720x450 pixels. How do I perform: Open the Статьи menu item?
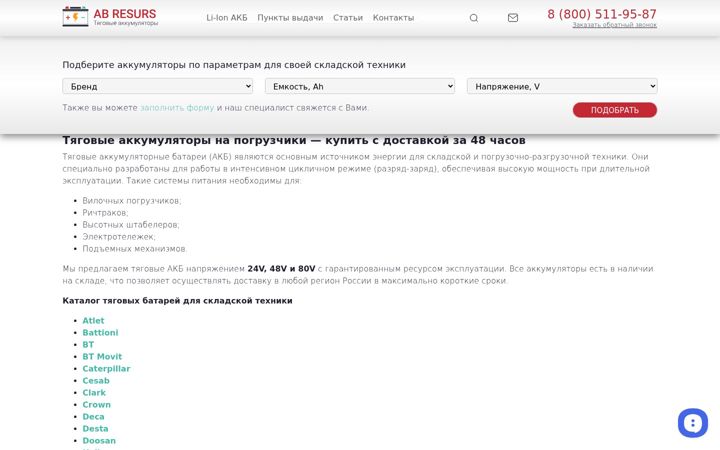(x=348, y=17)
